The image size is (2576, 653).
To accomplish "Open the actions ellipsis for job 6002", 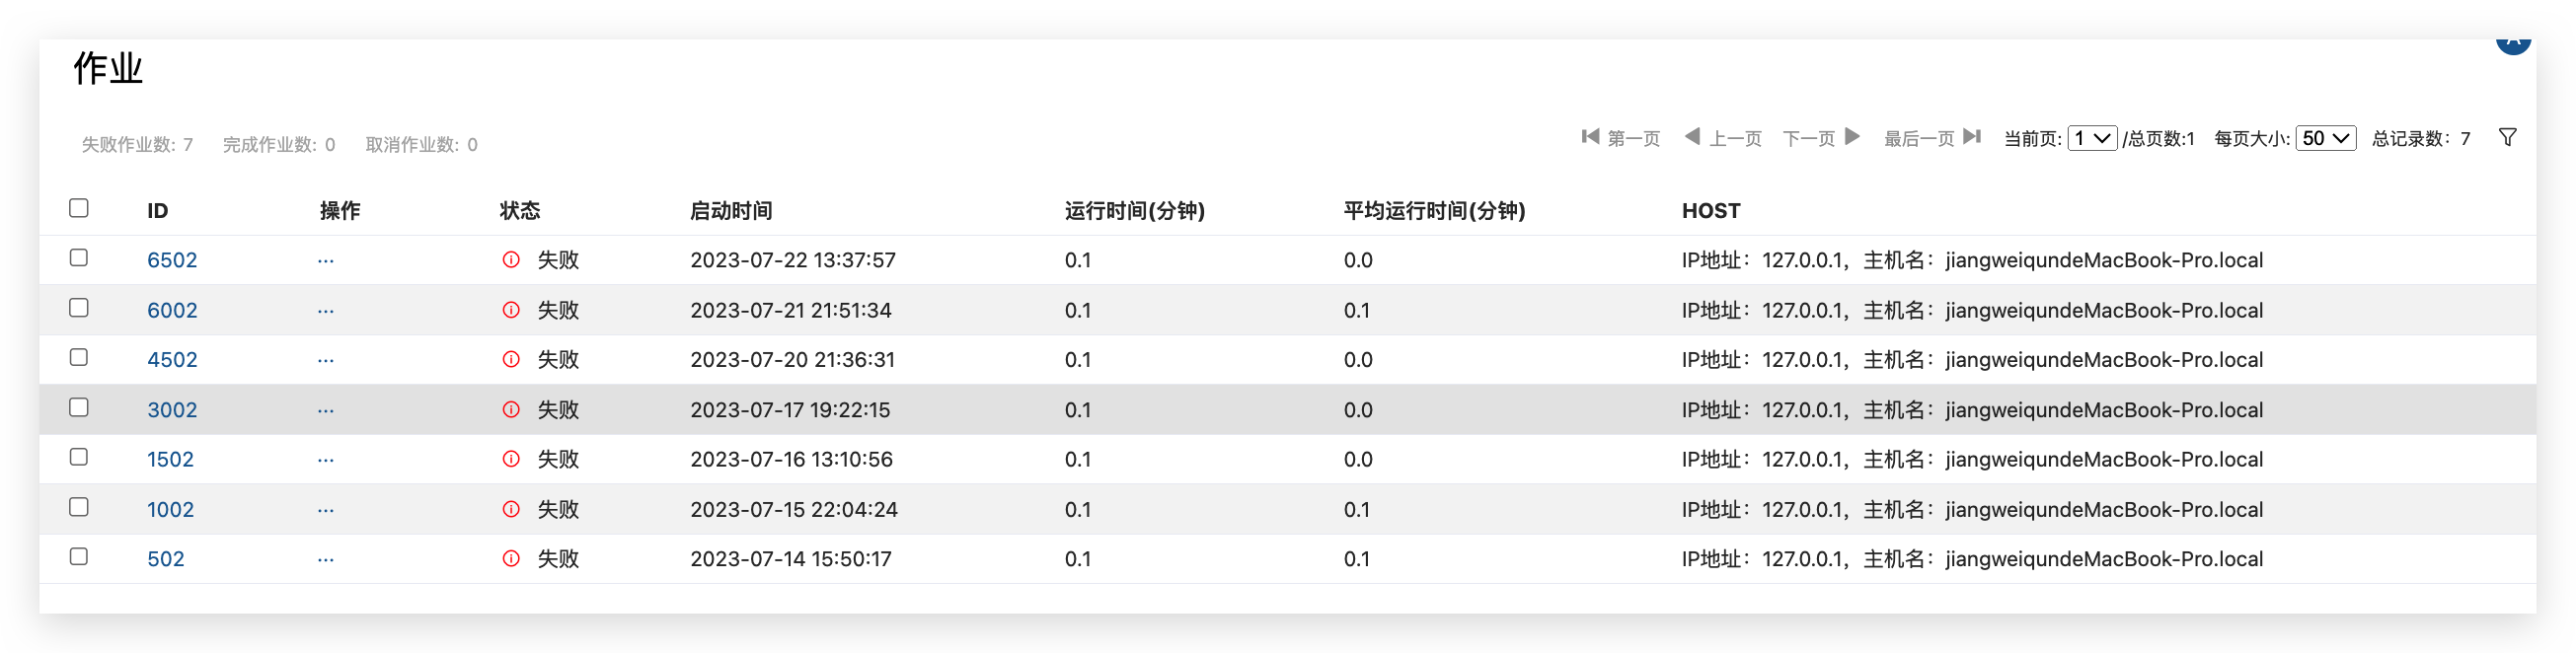I will coord(326,311).
